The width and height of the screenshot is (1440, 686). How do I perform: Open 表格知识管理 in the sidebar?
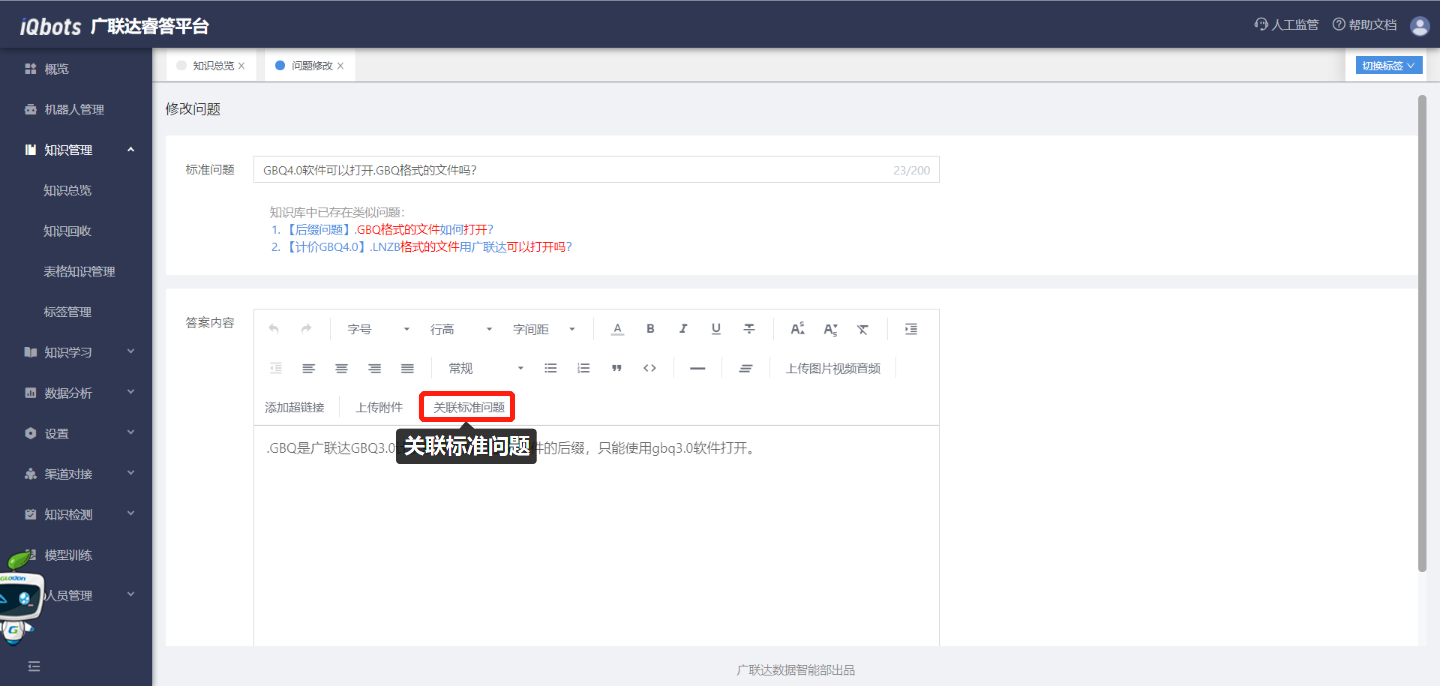tap(79, 271)
